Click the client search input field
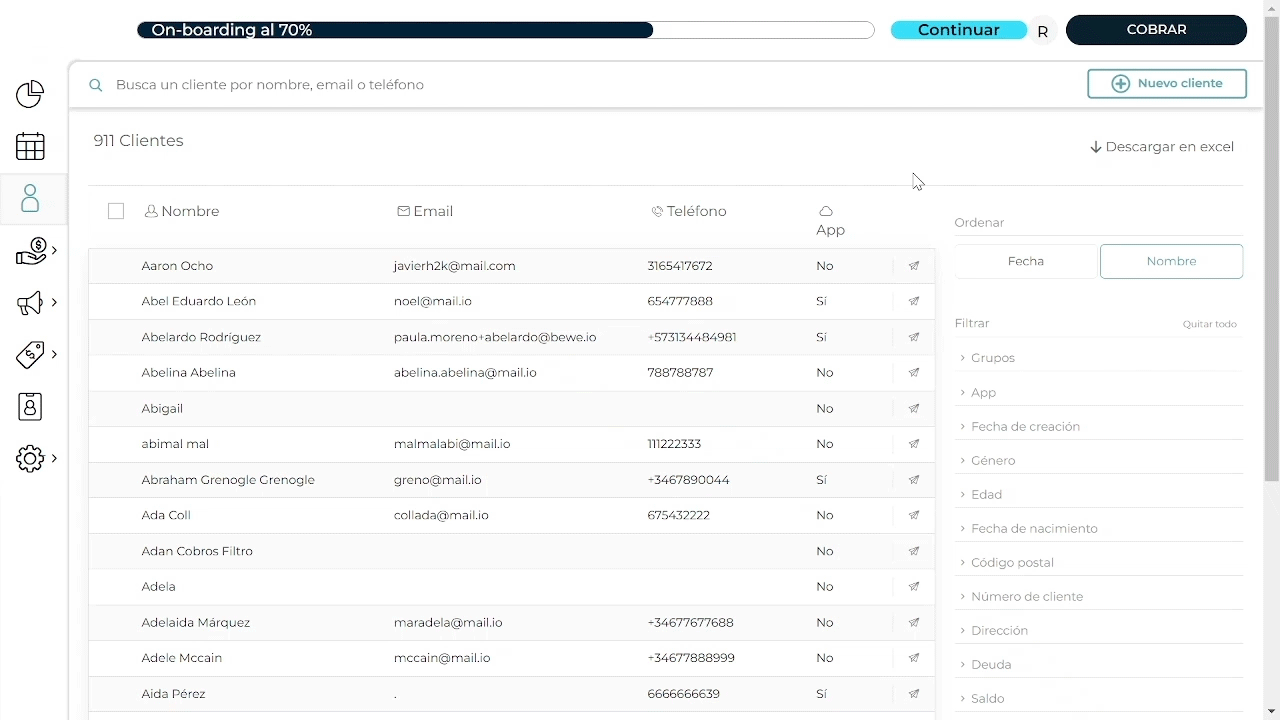 tap(590, 85)
